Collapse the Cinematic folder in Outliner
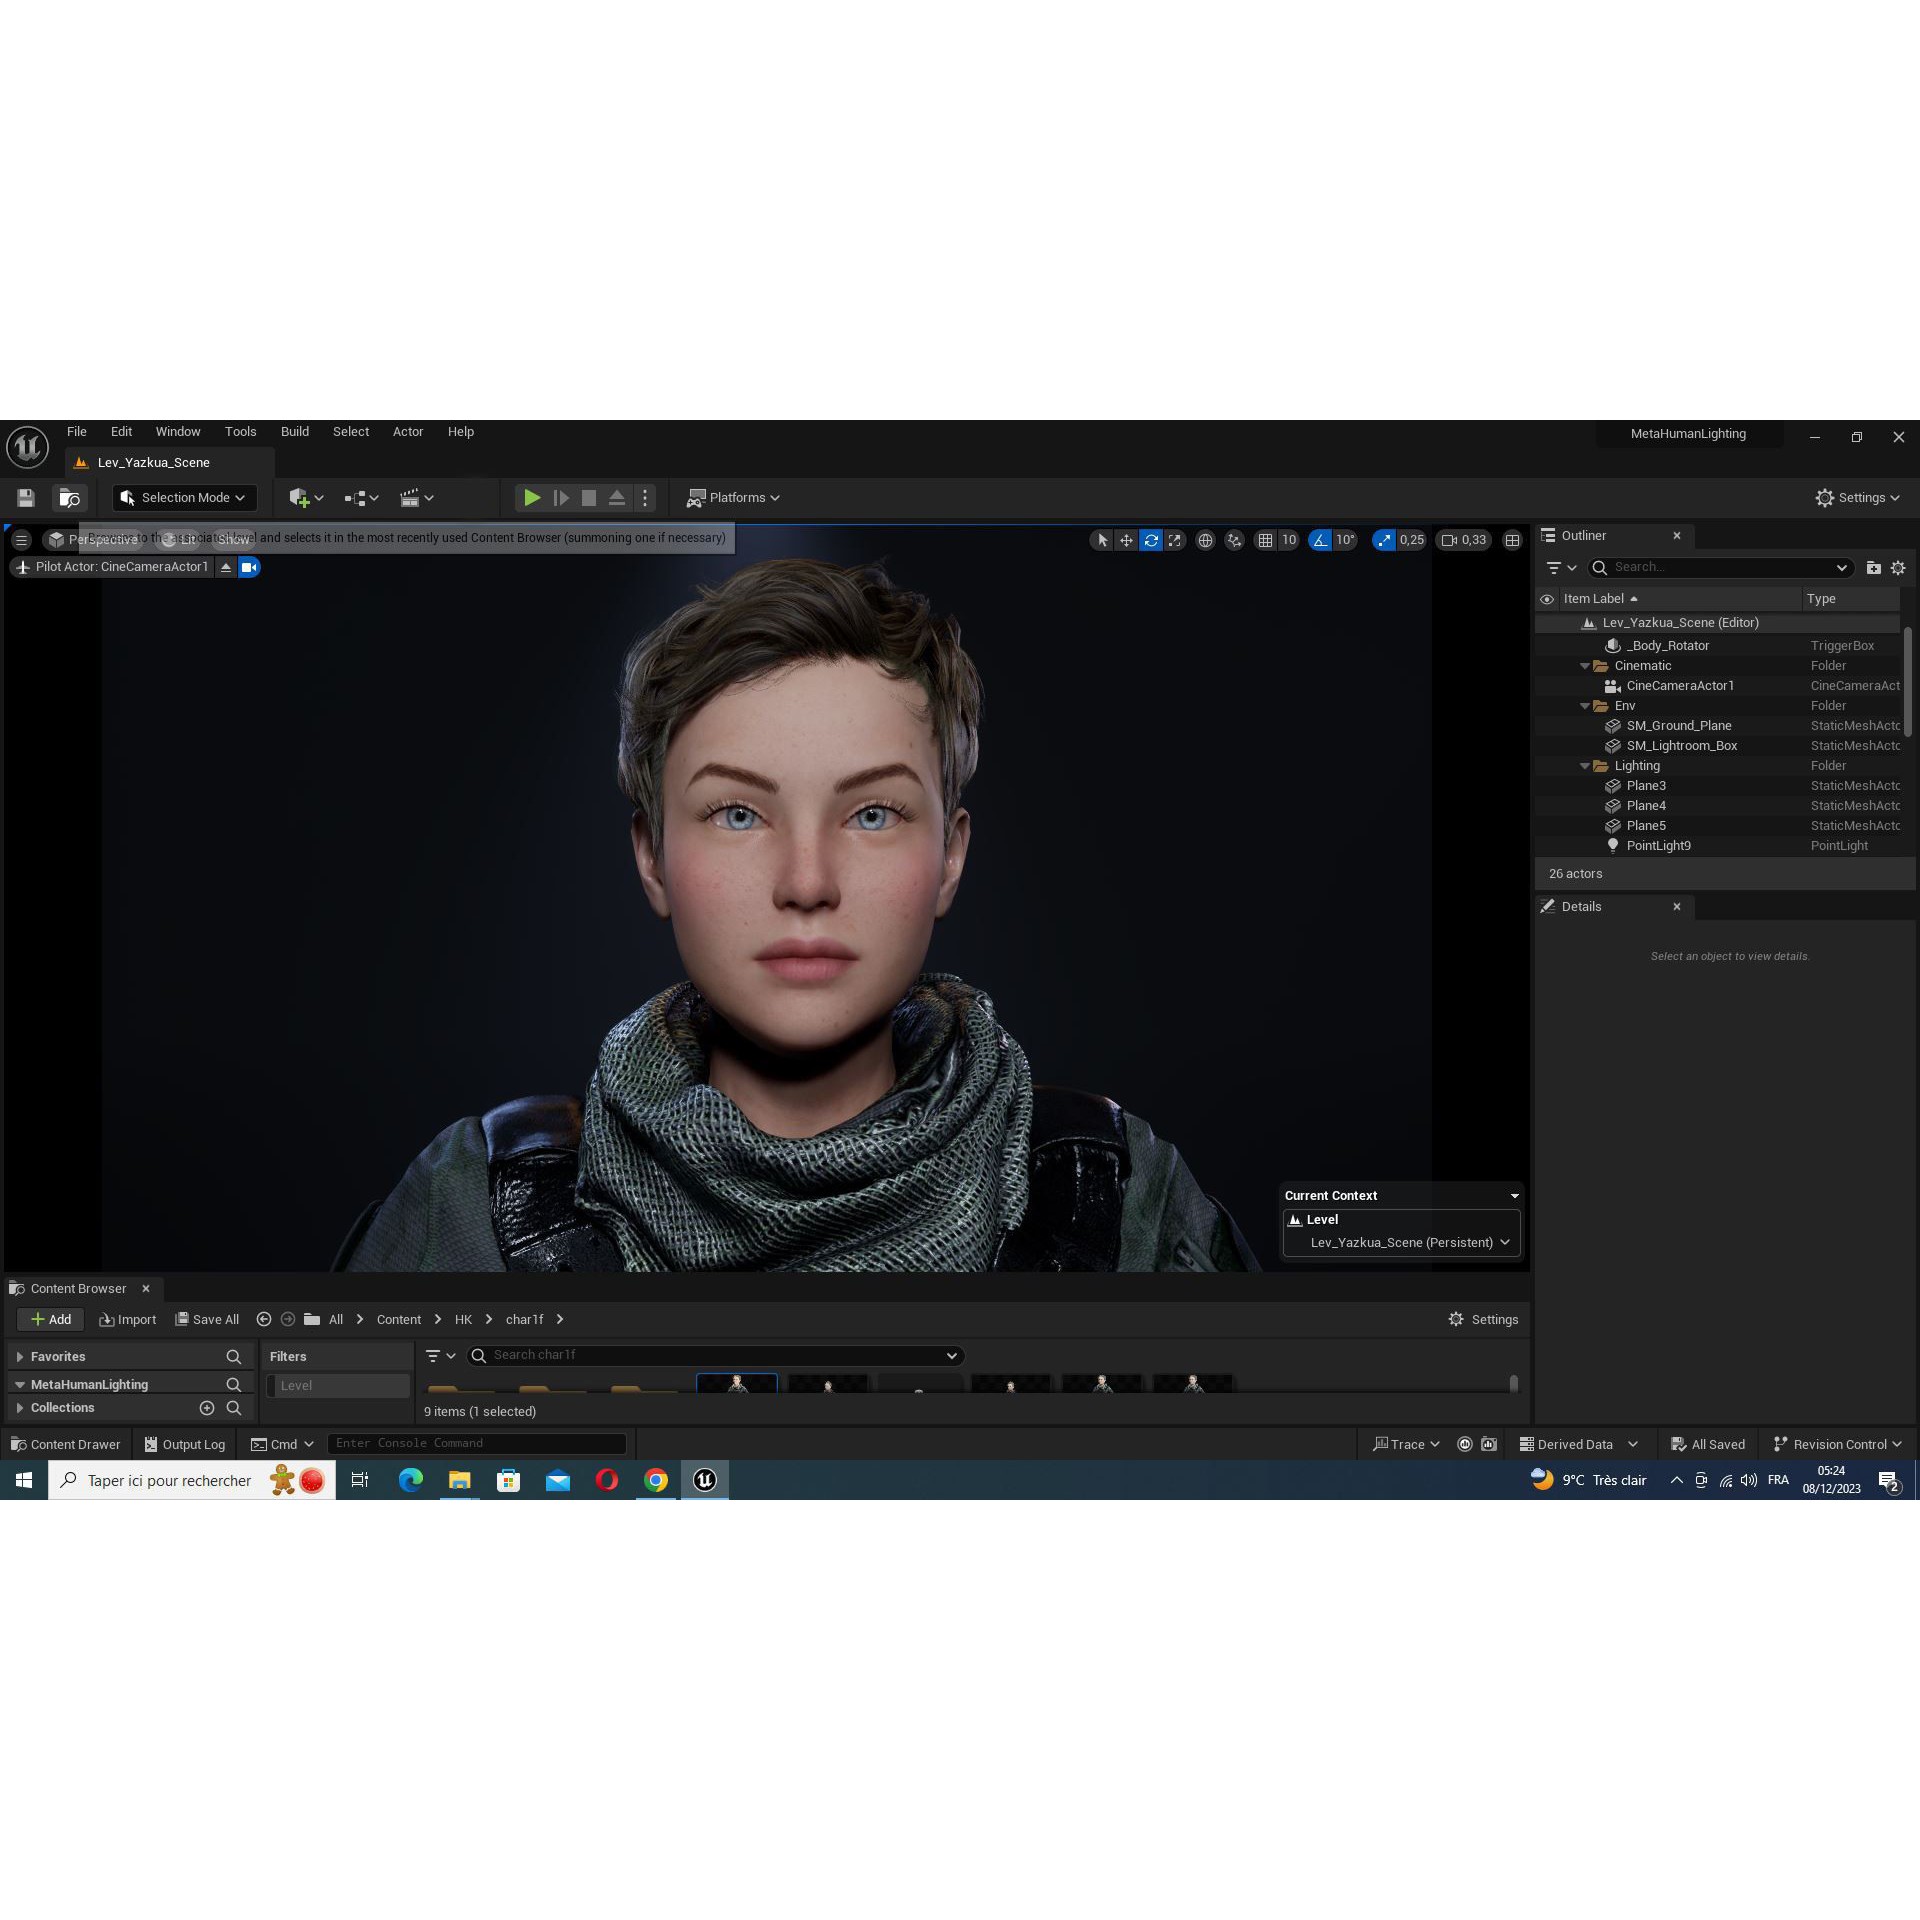 click(x=1585, y=666)
